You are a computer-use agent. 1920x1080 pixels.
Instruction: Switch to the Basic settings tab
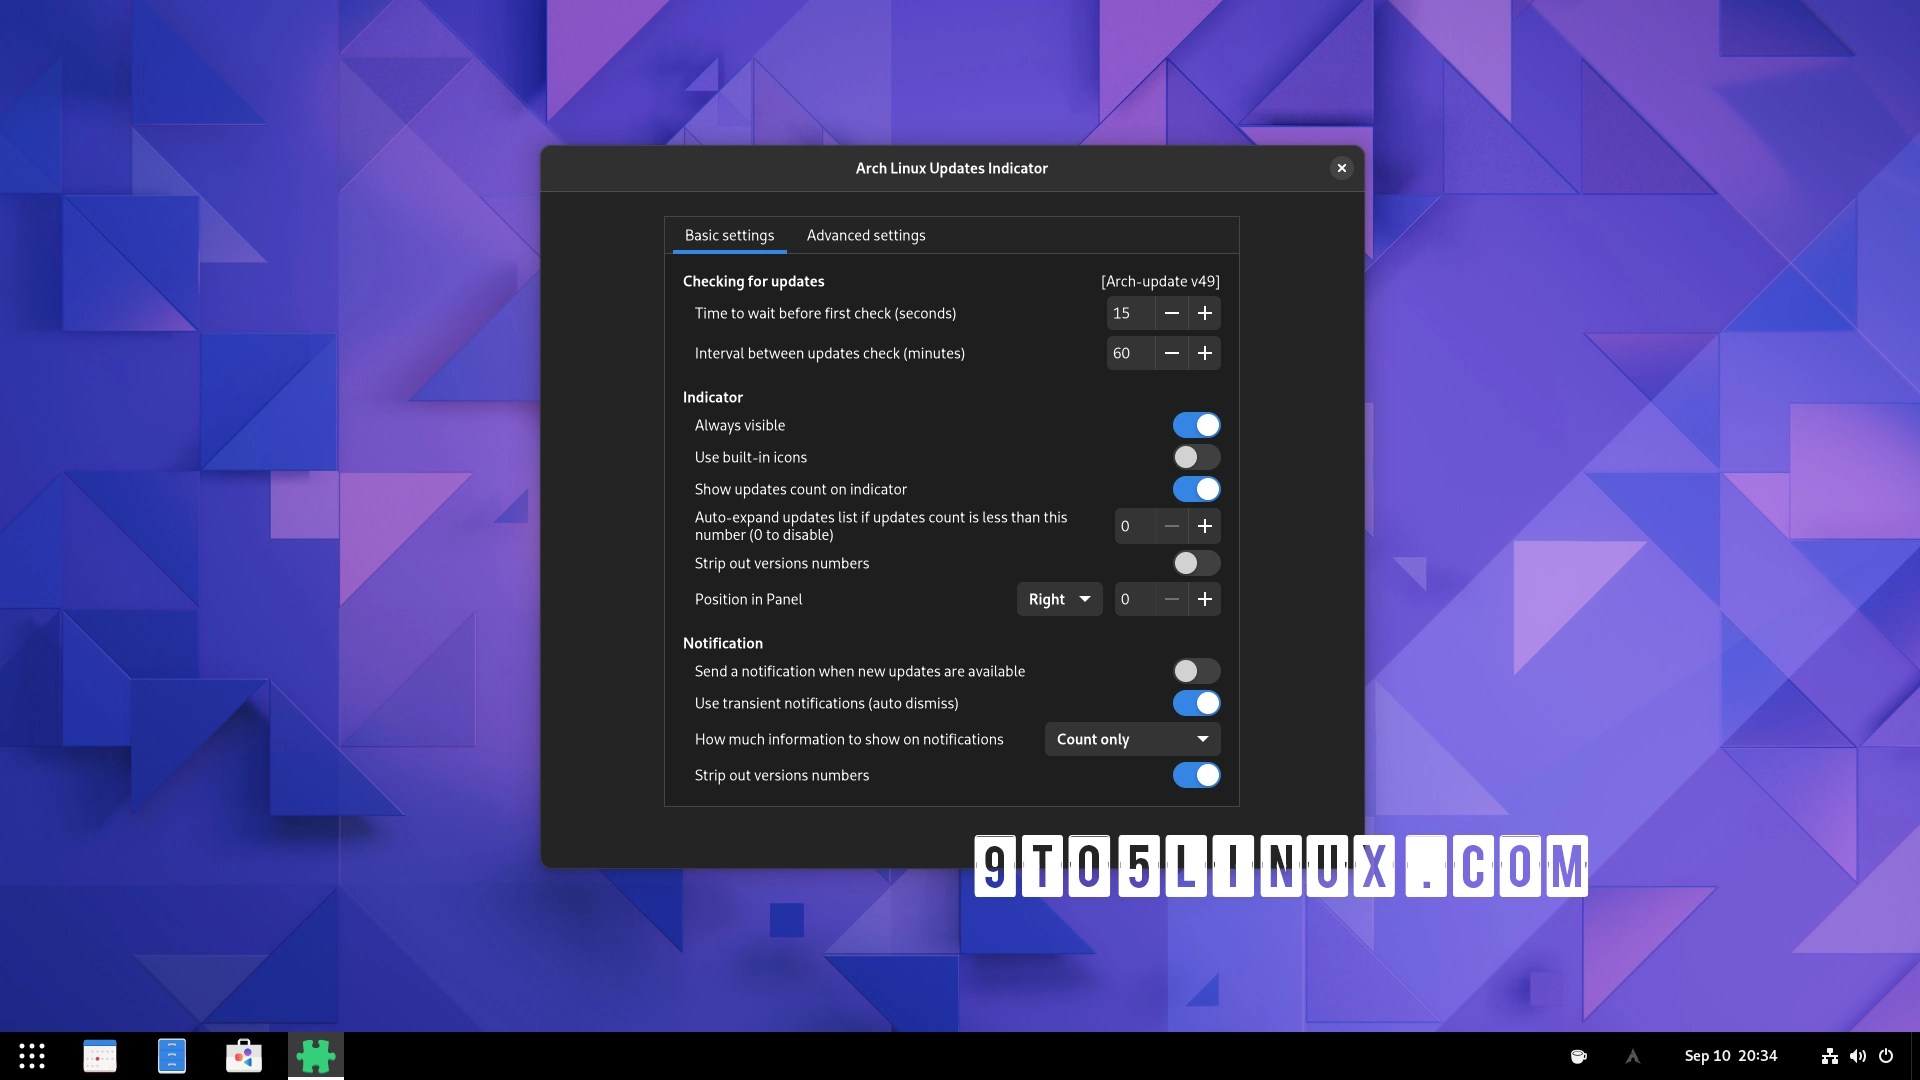coord(730,235)
